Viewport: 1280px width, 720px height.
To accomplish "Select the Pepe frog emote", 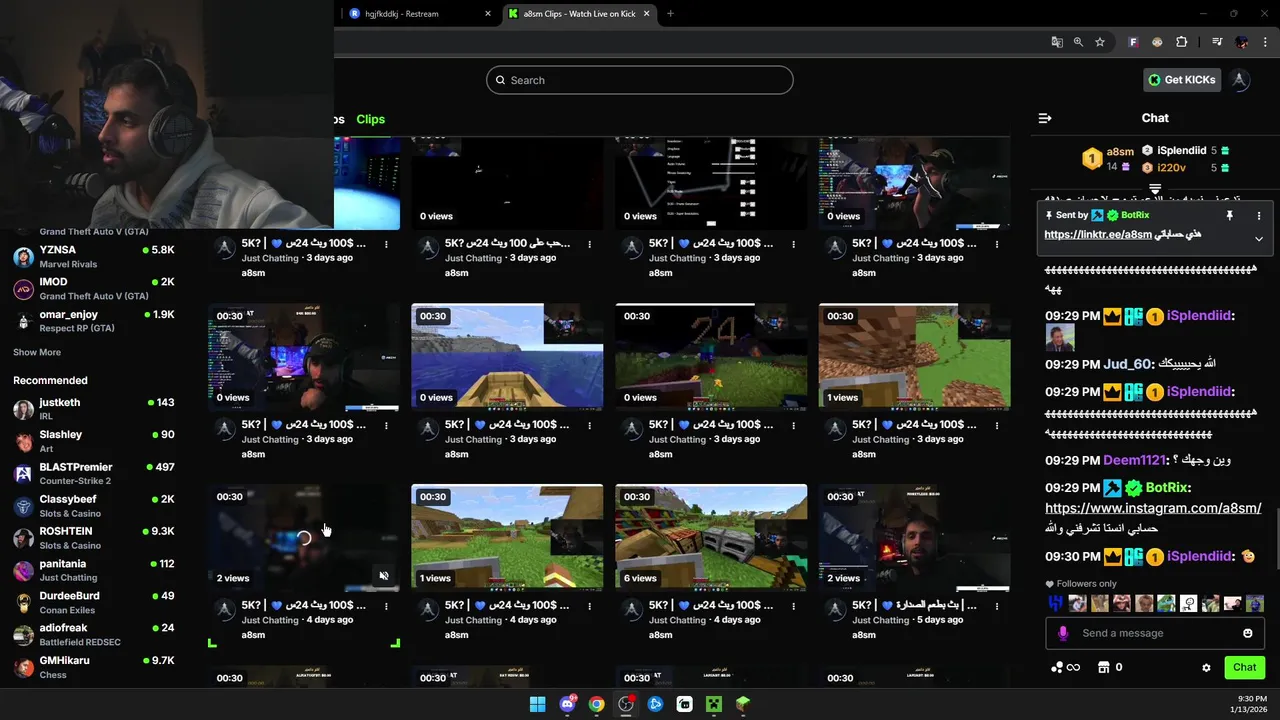I will click(x=1166, y=603).
